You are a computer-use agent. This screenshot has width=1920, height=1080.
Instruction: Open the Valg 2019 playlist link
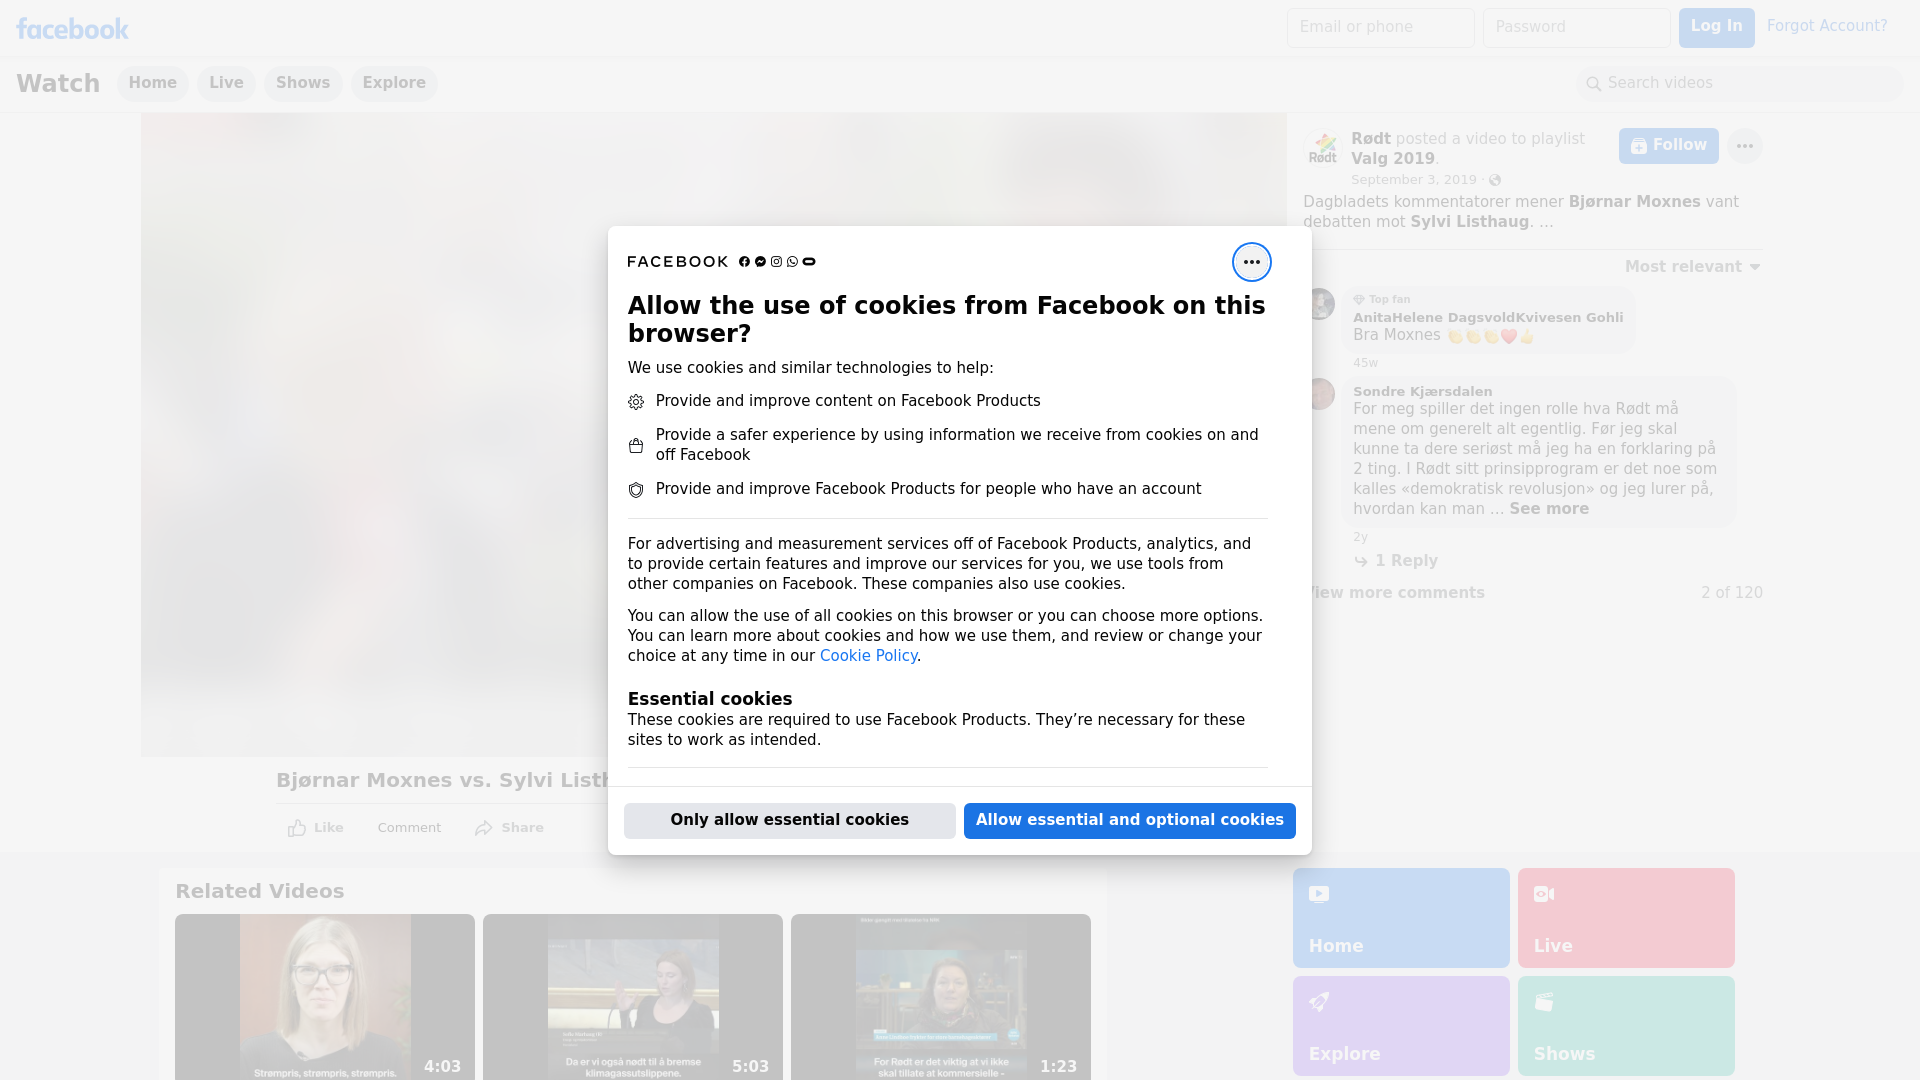pyautogui.click(x=1392, y=159)
